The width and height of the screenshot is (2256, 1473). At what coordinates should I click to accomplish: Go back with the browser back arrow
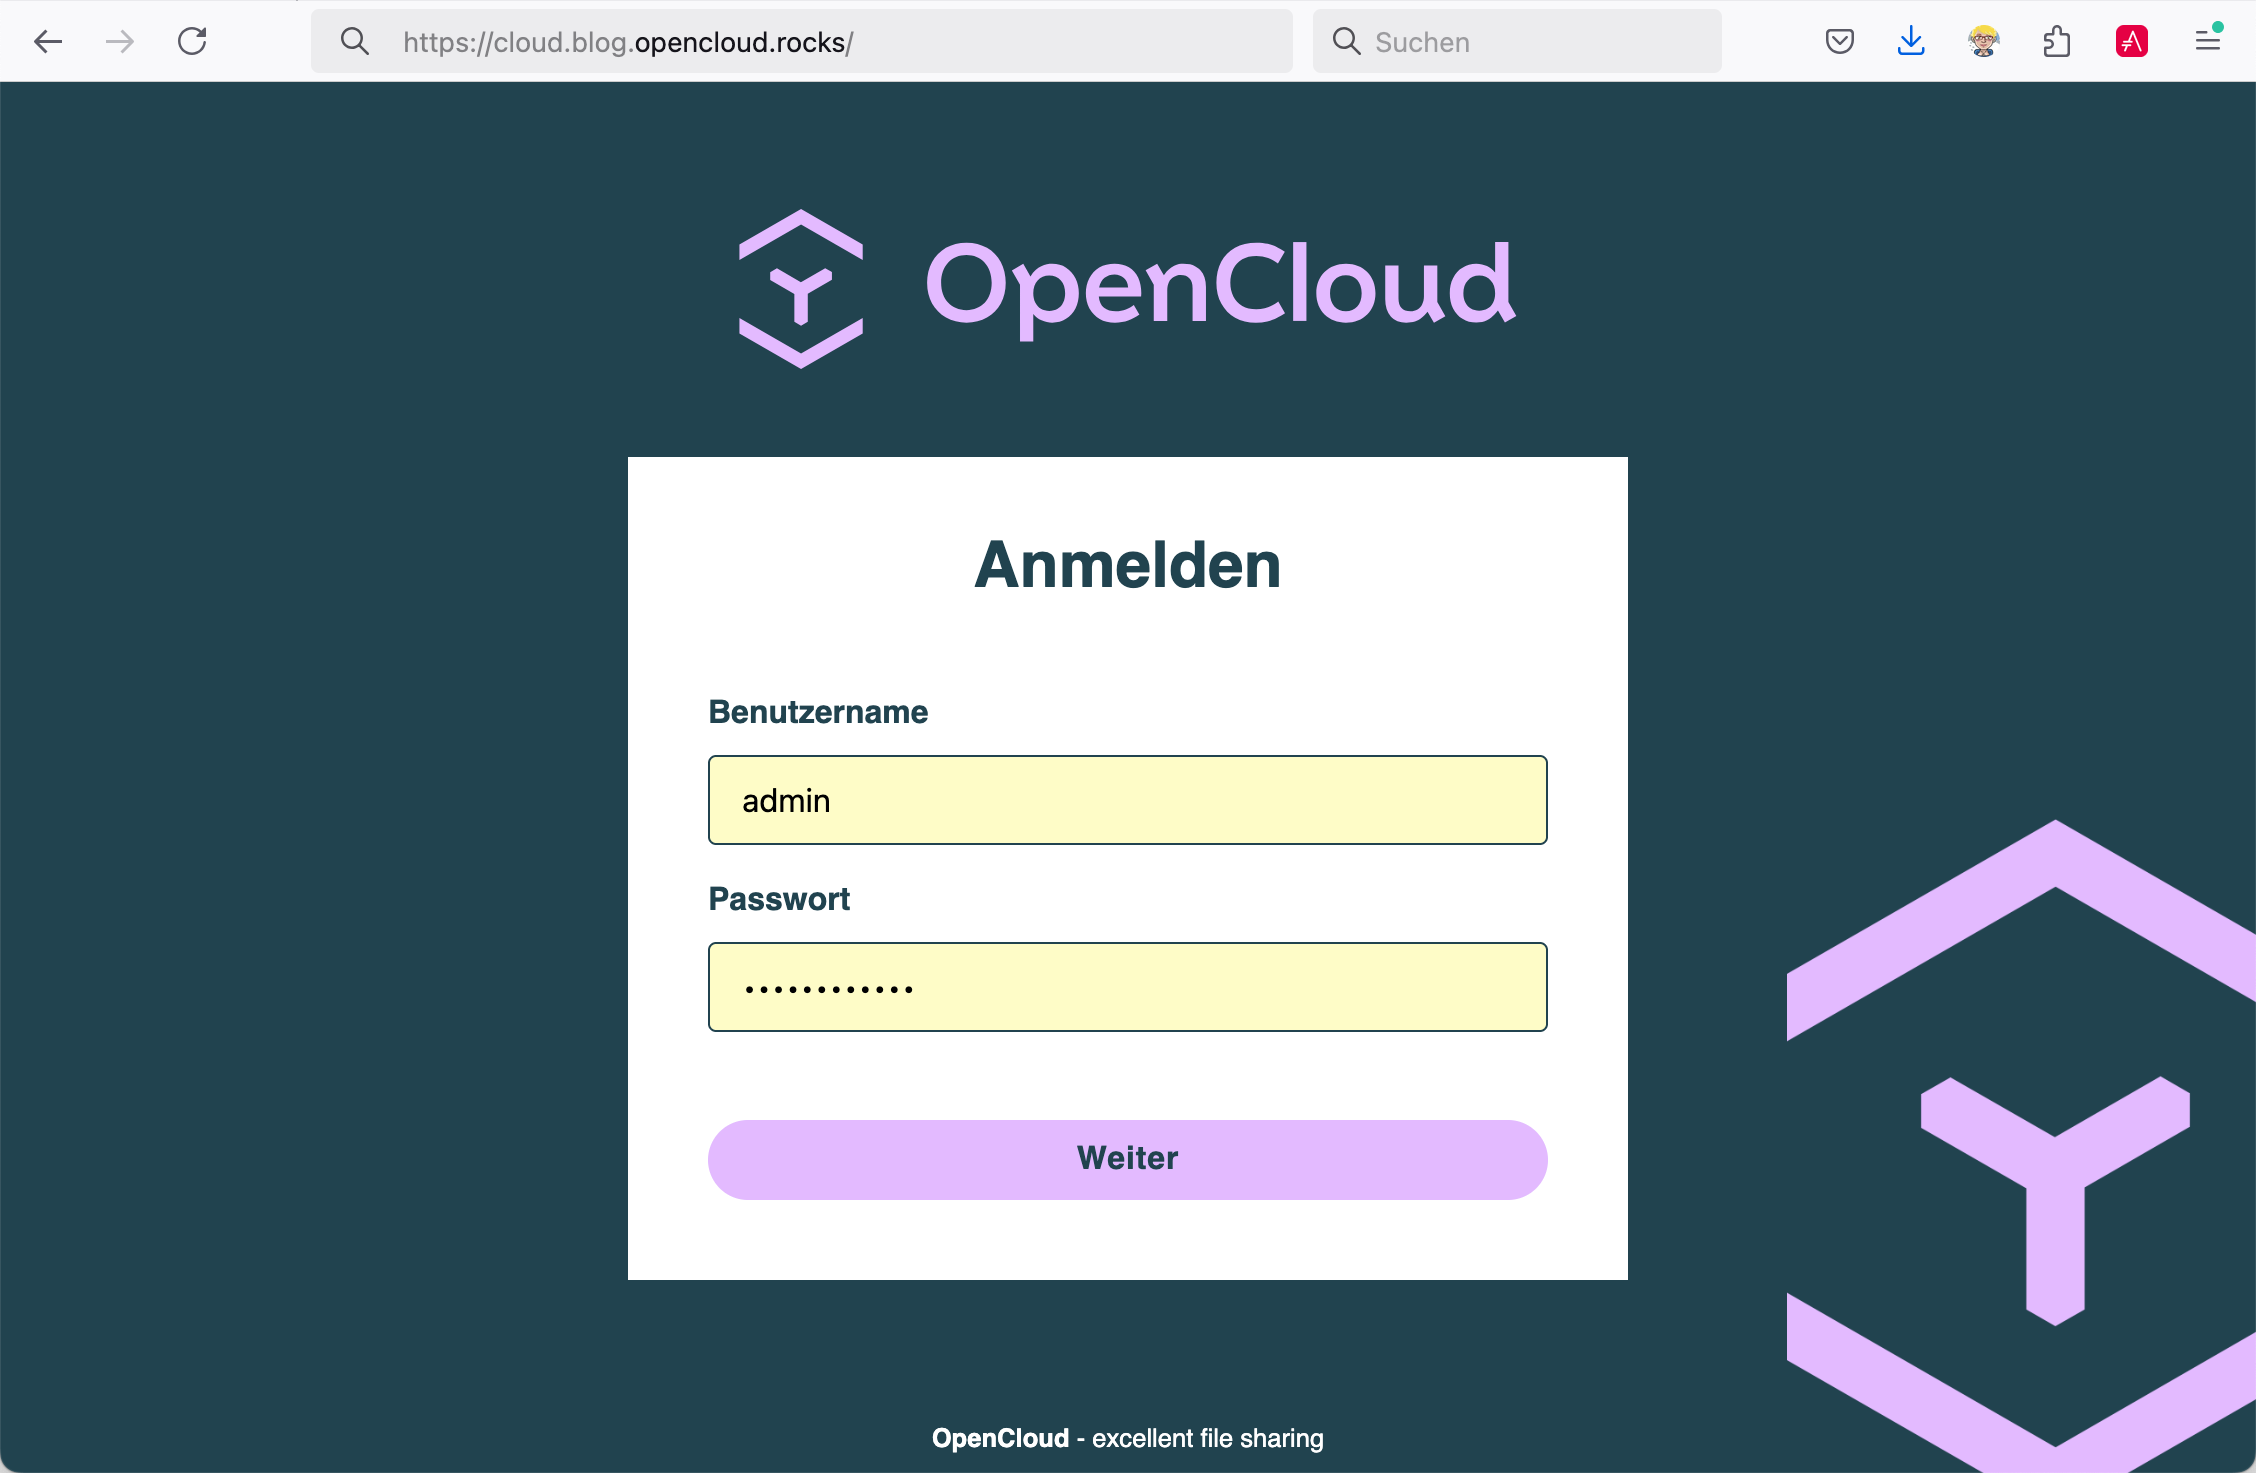(48, 41)
